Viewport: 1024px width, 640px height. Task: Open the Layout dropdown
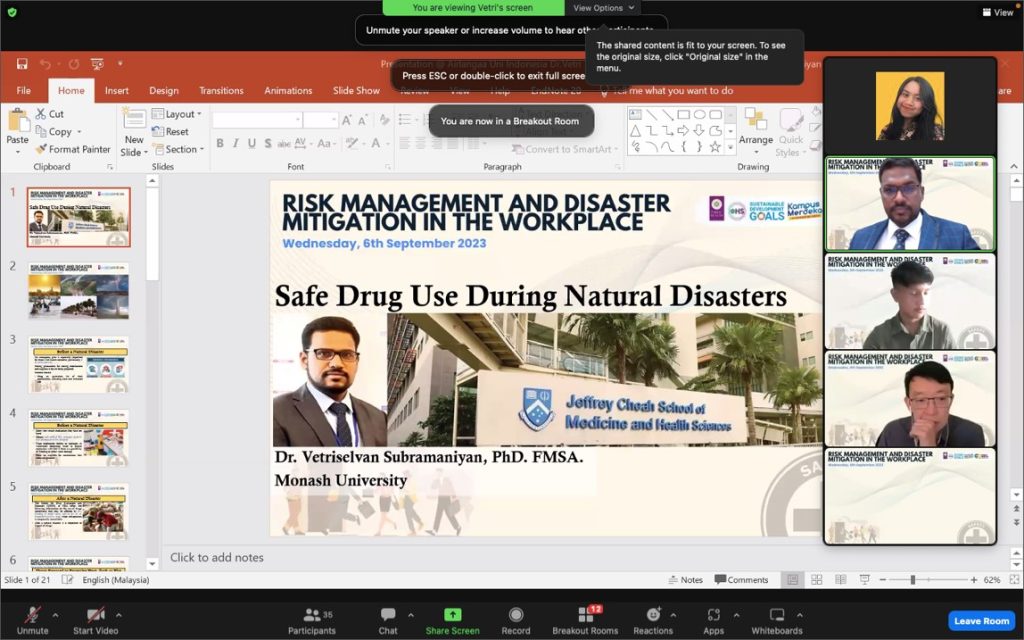[x=176, y=114]
